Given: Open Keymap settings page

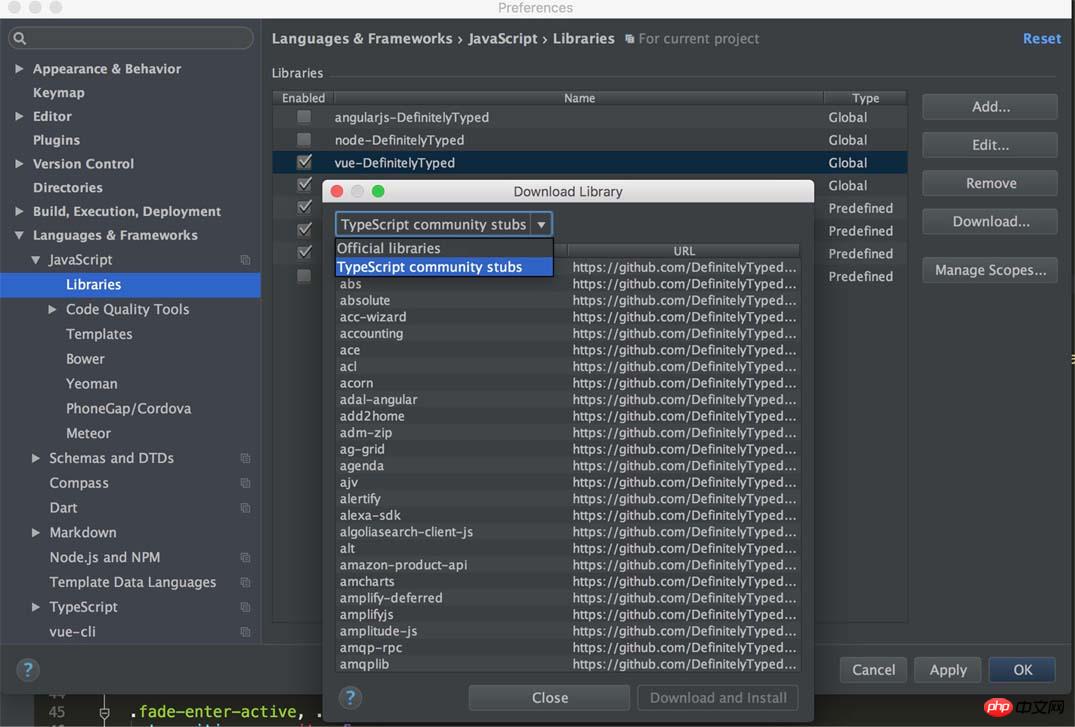Looking at the screenshot, I should (x=58, y=93).
